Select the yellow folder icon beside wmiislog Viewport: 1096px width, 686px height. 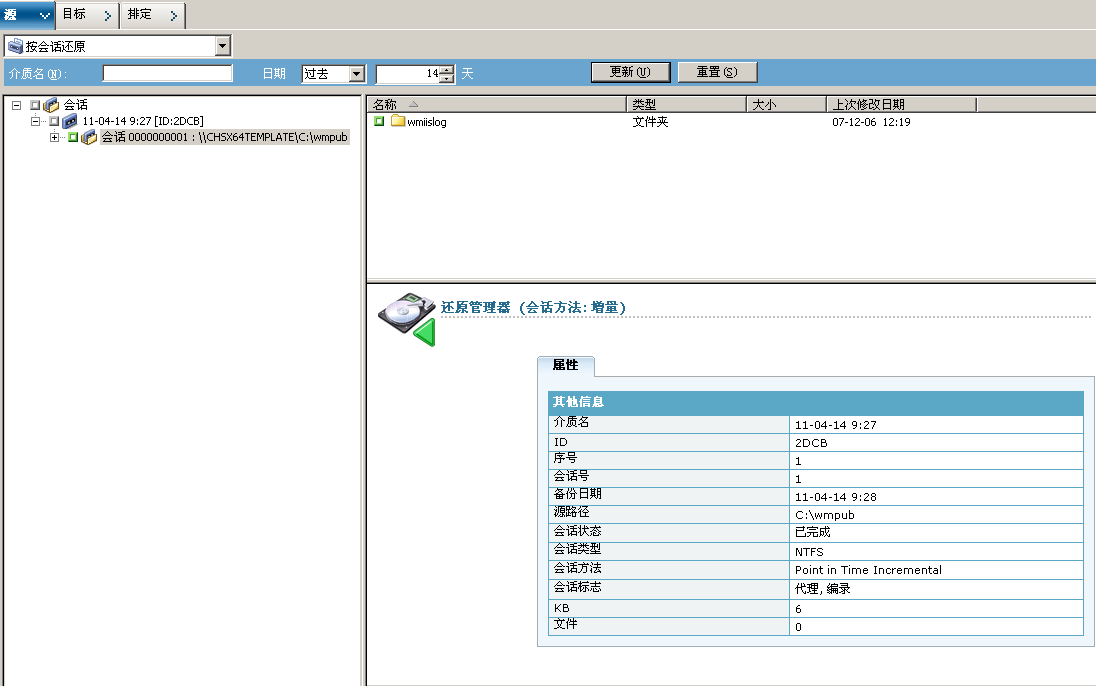(398, 121)
